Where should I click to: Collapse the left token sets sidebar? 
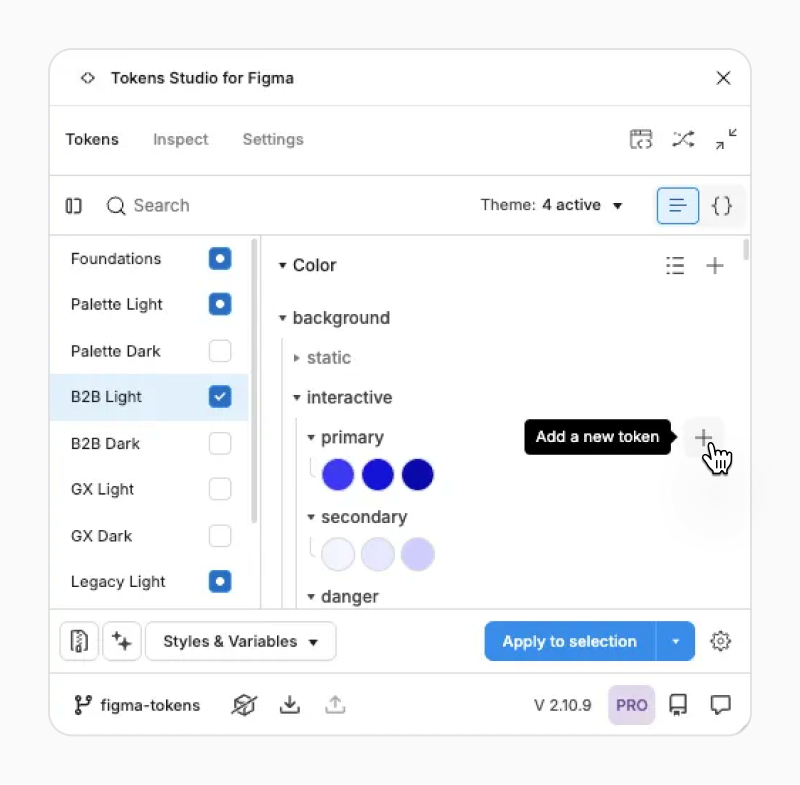coord(74,206)
